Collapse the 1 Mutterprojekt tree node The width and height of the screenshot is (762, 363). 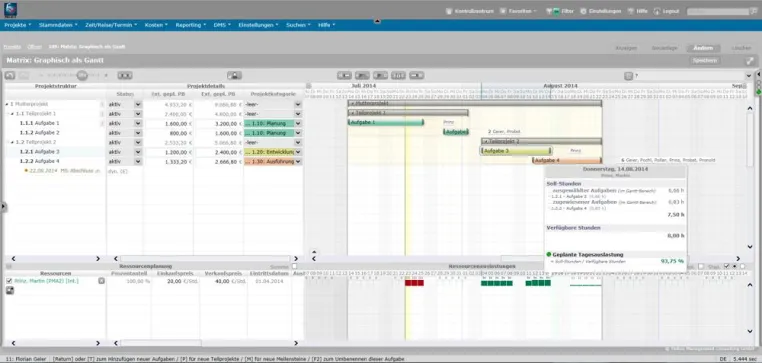coord(7,104)
